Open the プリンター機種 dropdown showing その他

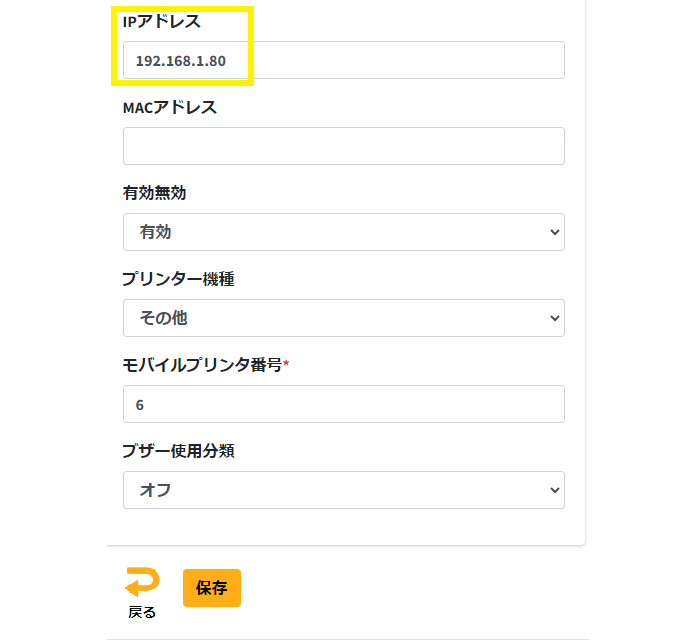[x=343, y=318]
